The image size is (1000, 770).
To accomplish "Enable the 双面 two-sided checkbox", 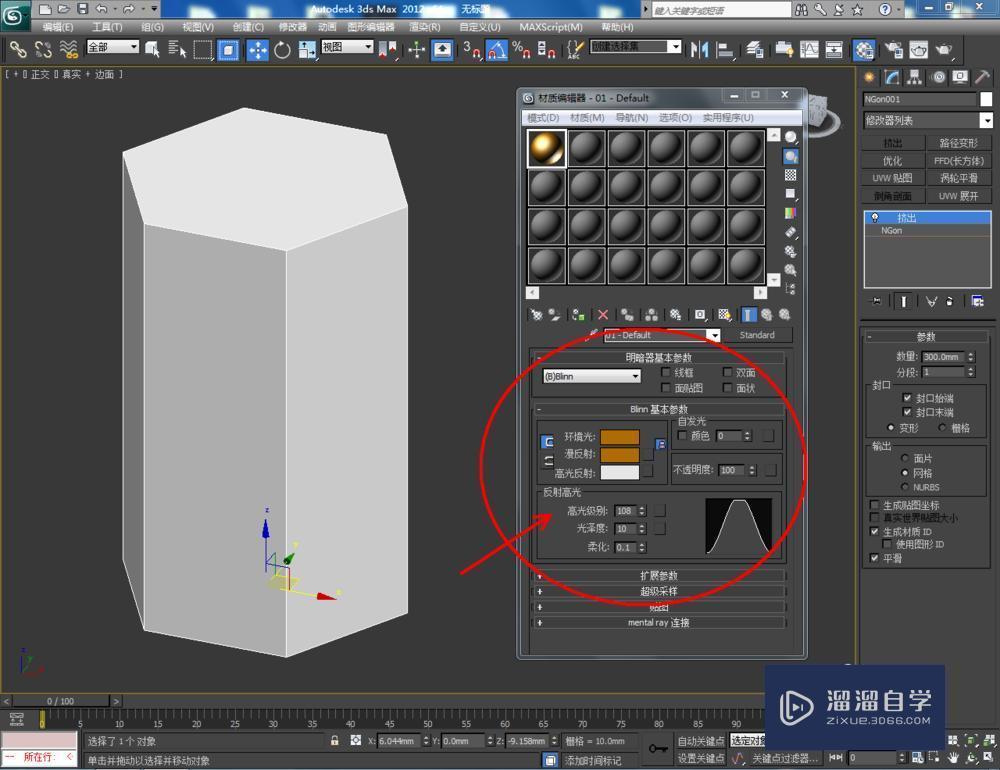I will 729,372.
